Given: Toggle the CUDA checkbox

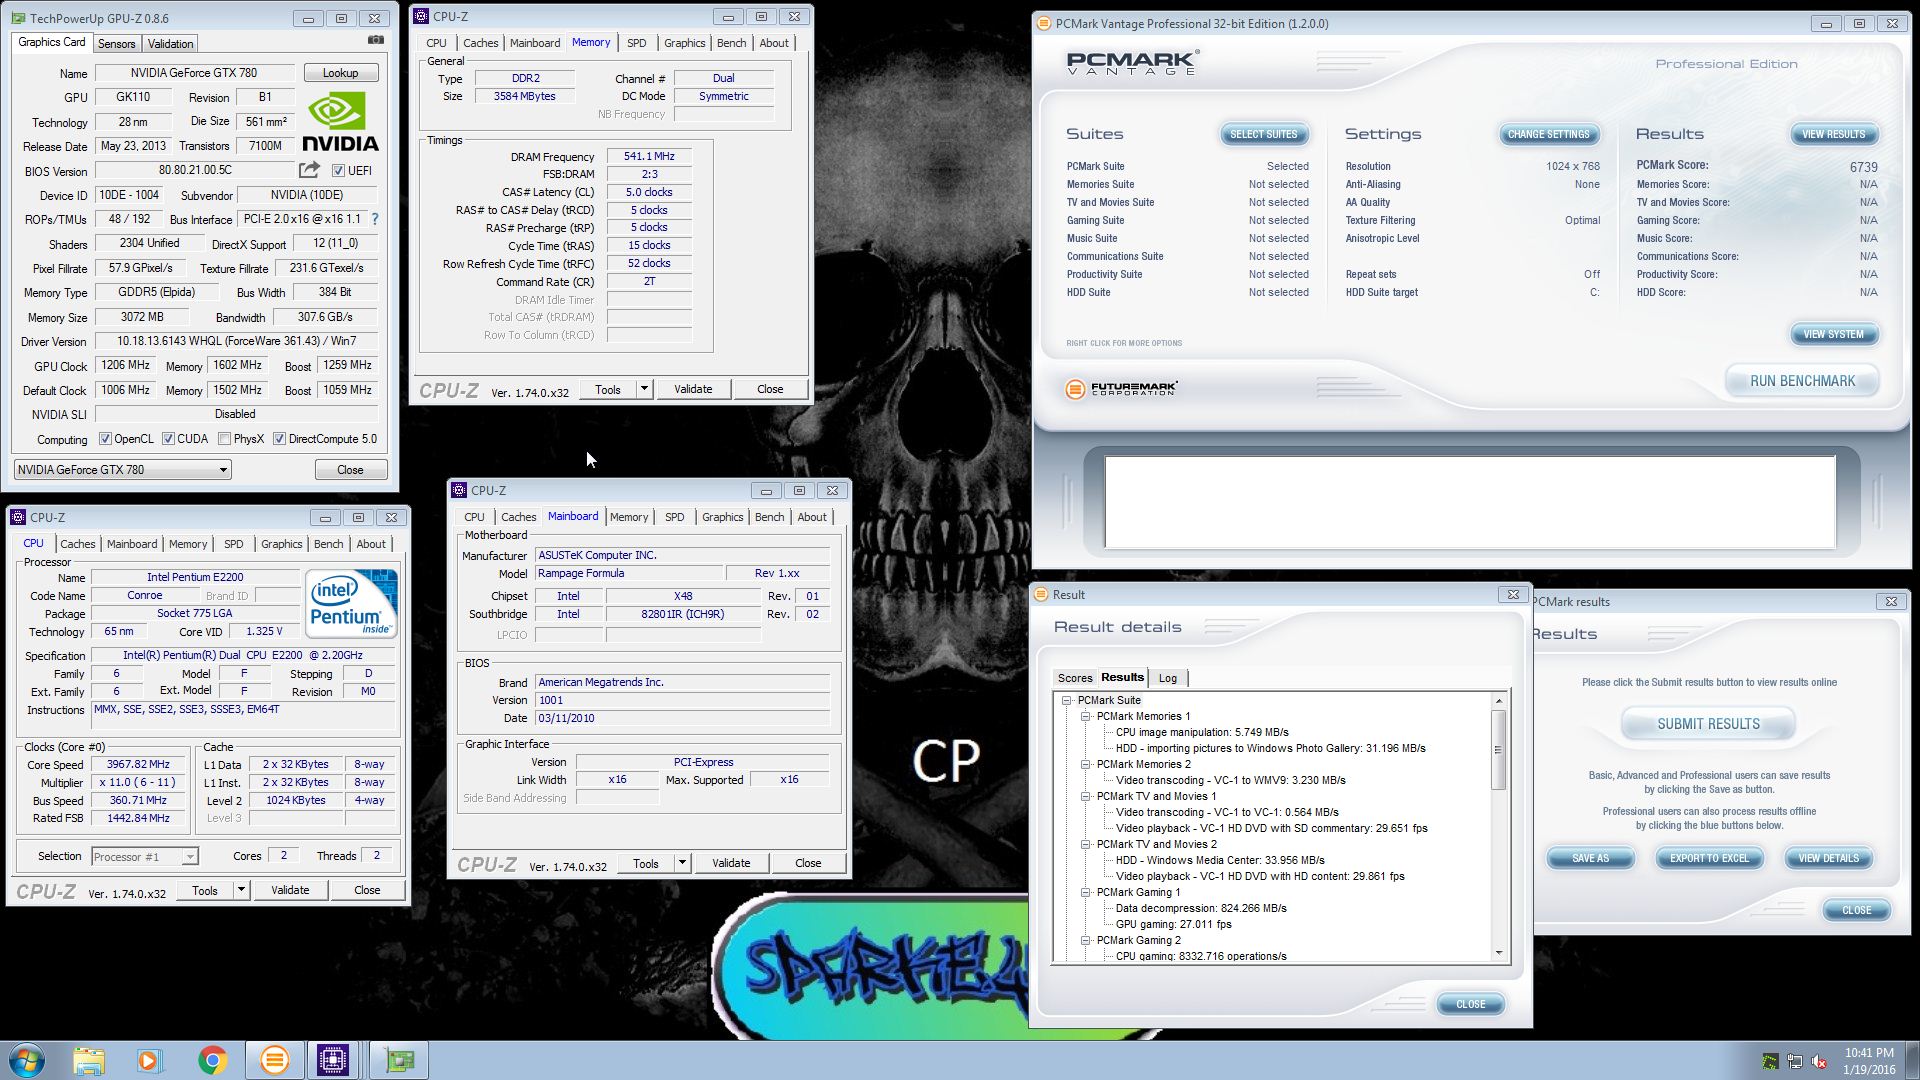Looking at the screenshot, I should click(168, 439).
